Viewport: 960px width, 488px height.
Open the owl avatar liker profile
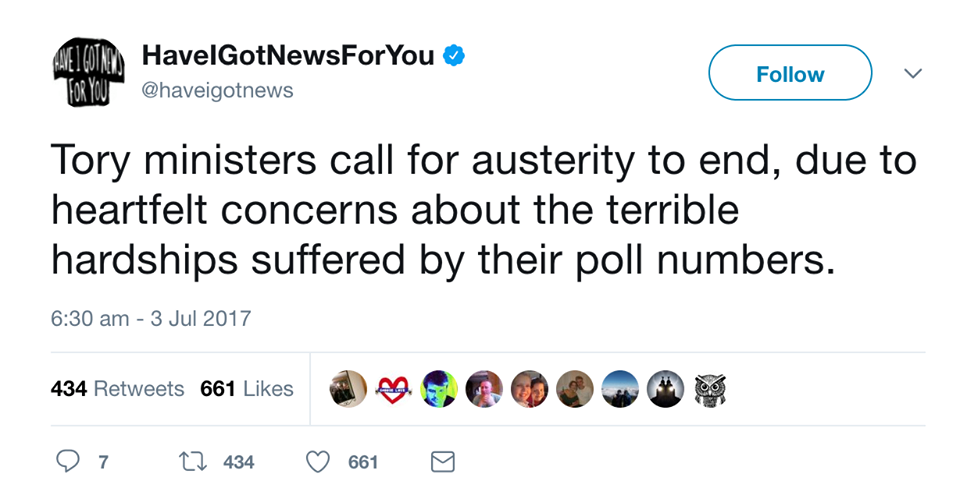[x=708, y=388]
